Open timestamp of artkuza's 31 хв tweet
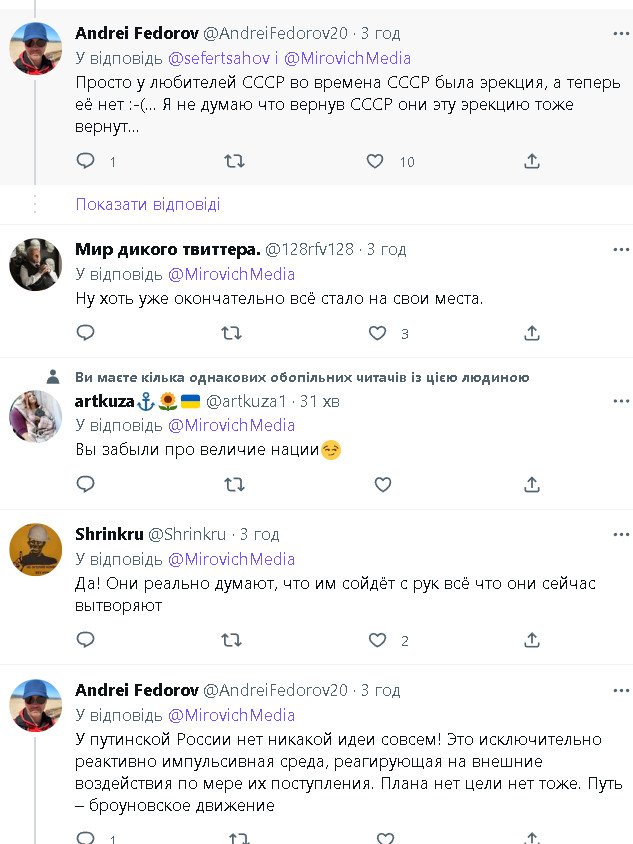 click(323, 401)
